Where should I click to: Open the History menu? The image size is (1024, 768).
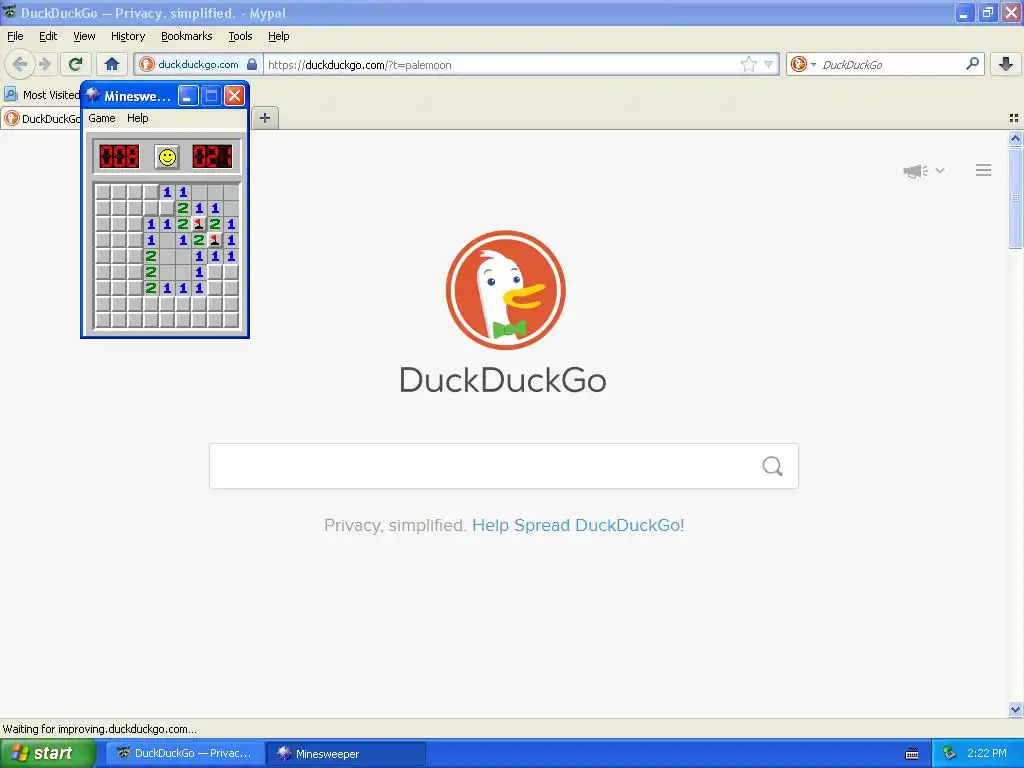point(128,36)
